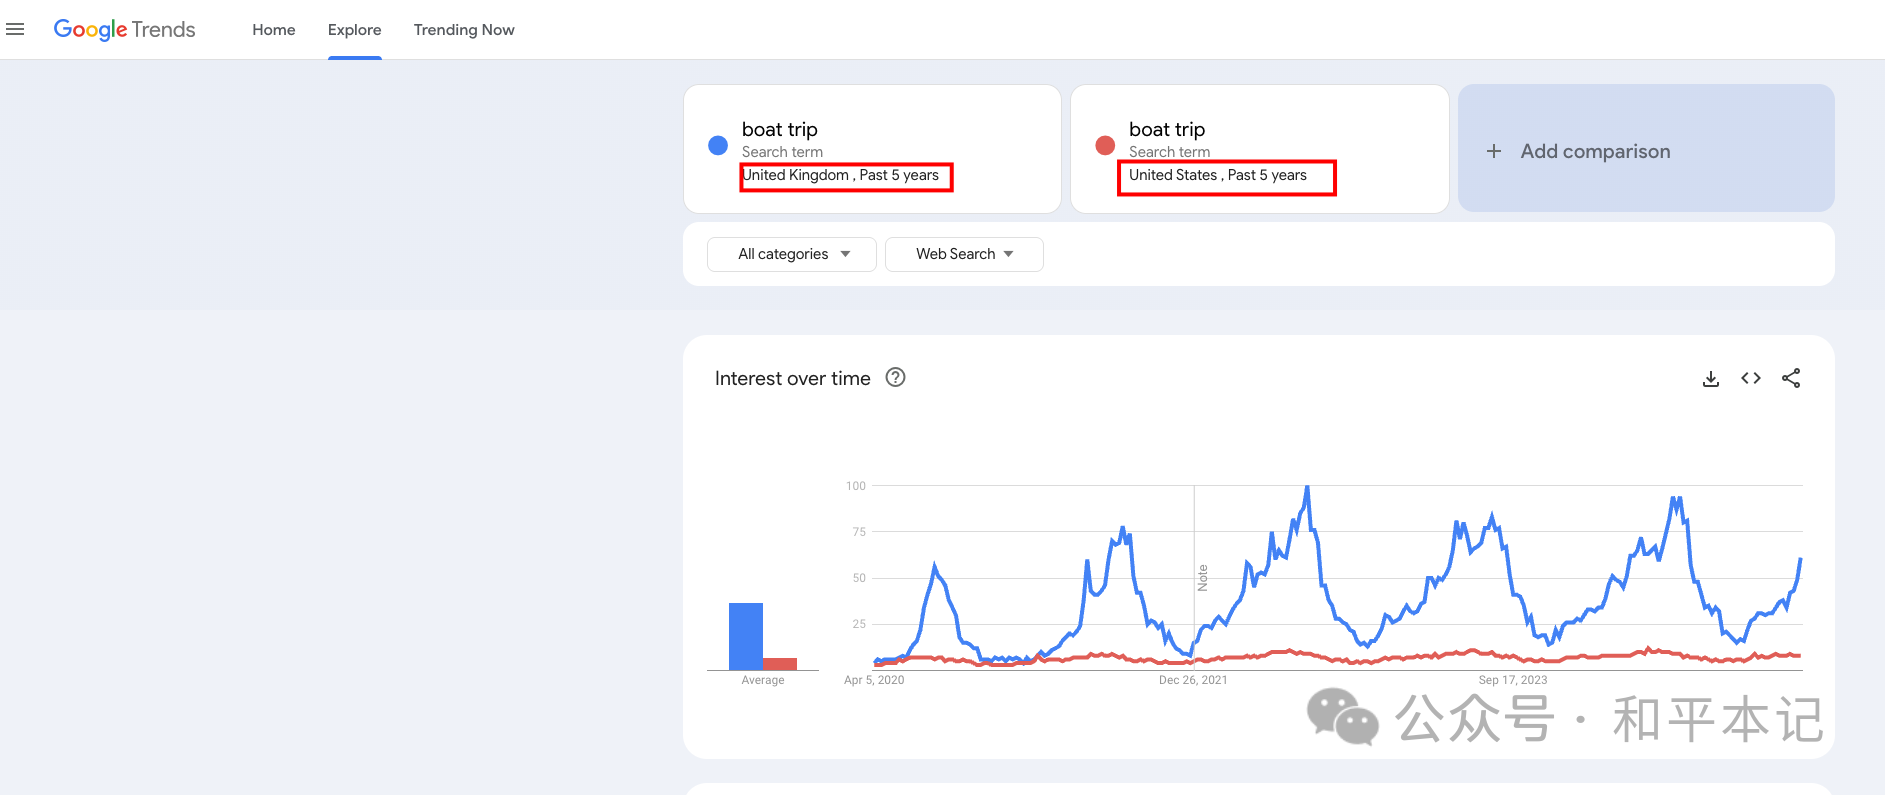This screenshot has height=795, width=1885.
Task: Click the plus icon for Add comparison
Action: click(1494, 151)
